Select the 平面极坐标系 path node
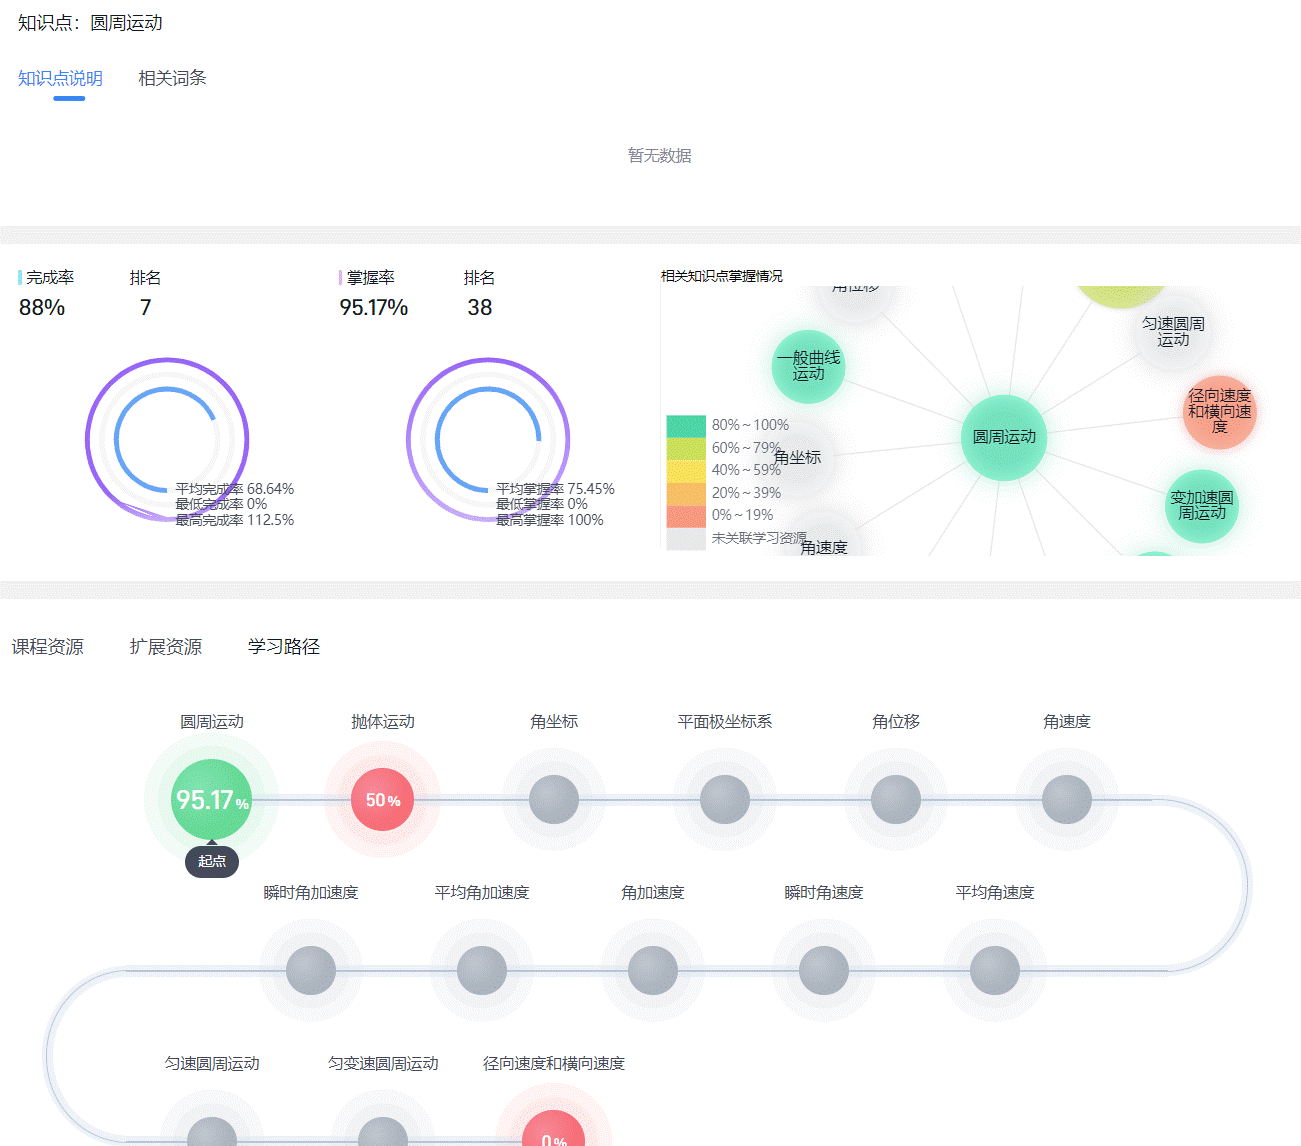This screenshot has width=1301, height=1146. point(725,800)
